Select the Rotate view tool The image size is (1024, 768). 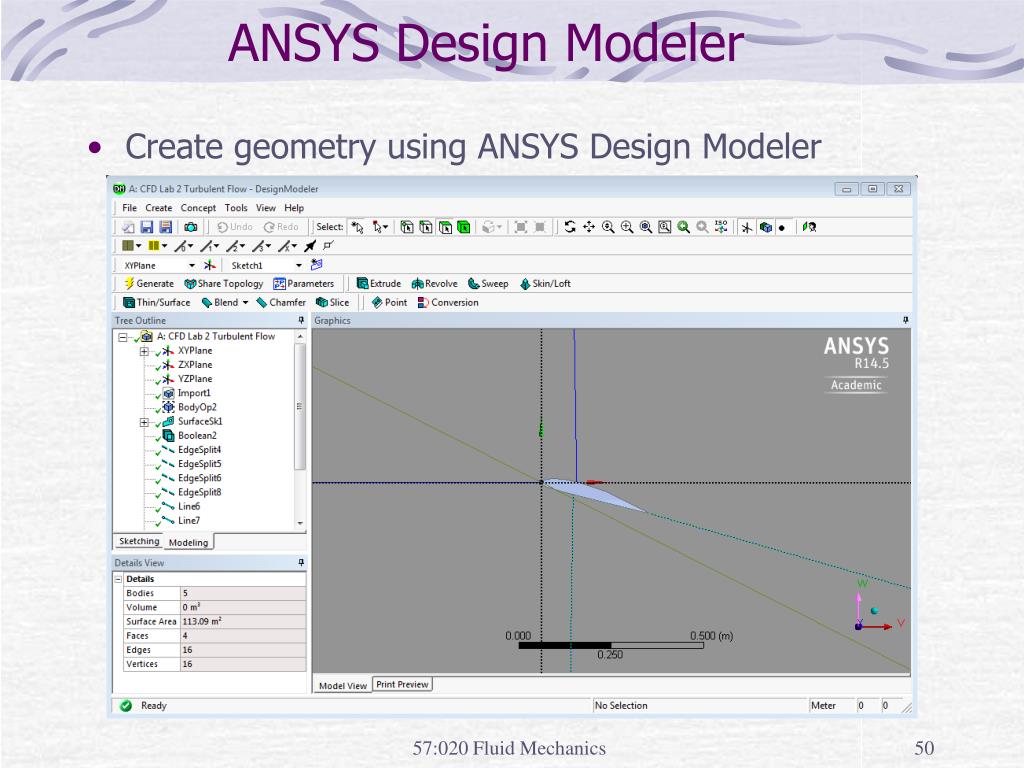(x=569, y=227)
